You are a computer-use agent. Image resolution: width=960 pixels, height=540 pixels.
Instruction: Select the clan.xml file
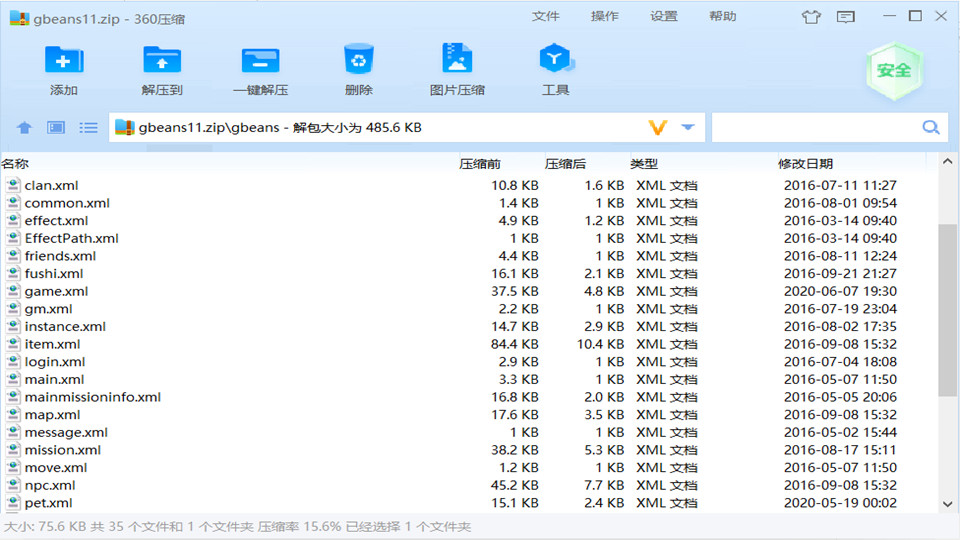point(51,185)
